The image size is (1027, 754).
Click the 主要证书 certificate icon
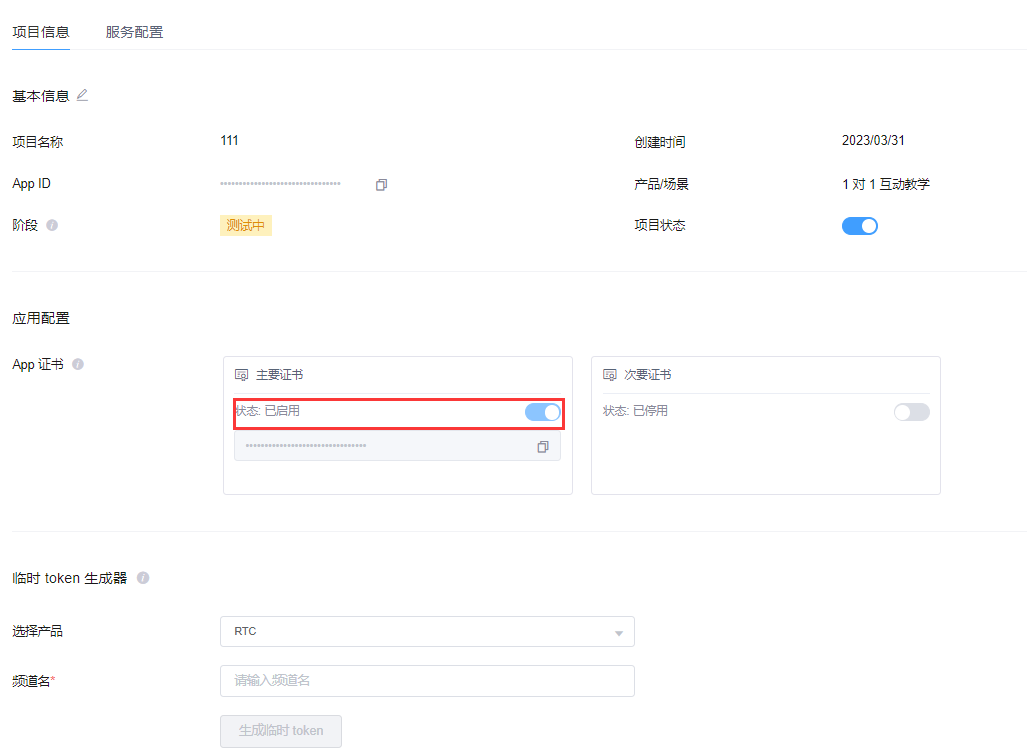pyautogui.click(x=241, y=375)
